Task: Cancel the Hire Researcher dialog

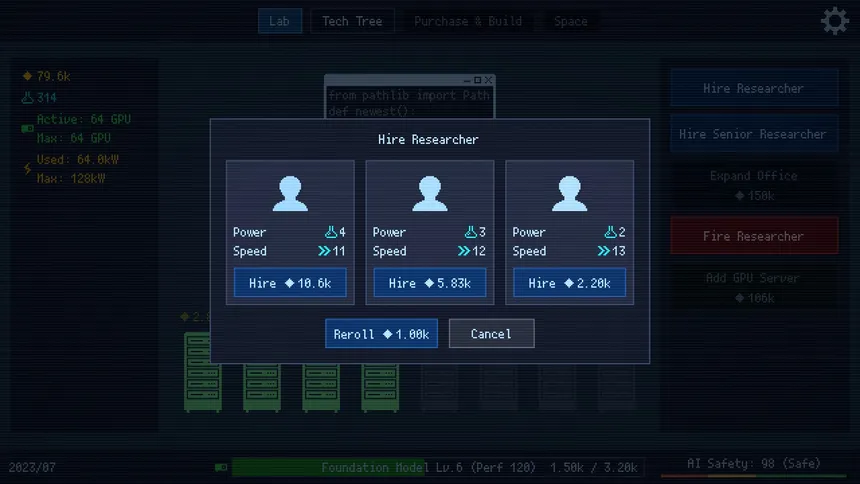Action: 491,334
